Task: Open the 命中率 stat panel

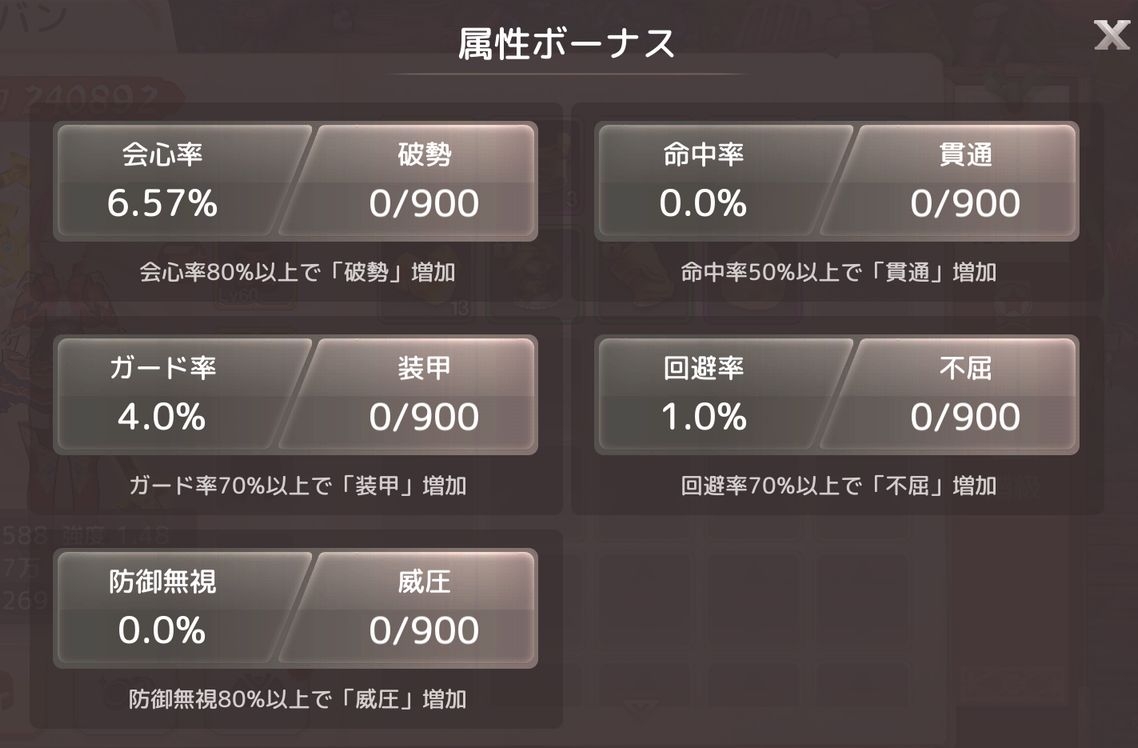Action: click(x=703, y=181)
